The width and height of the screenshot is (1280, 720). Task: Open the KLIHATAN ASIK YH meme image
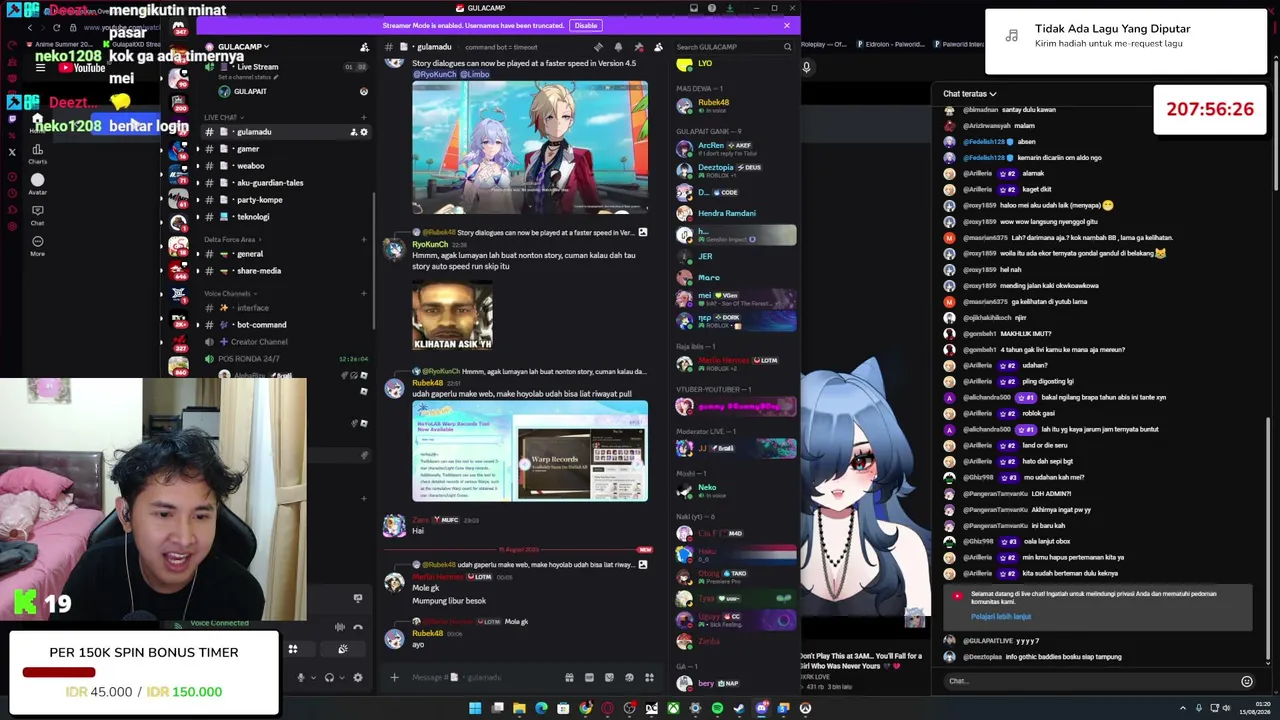click(452, 314)
